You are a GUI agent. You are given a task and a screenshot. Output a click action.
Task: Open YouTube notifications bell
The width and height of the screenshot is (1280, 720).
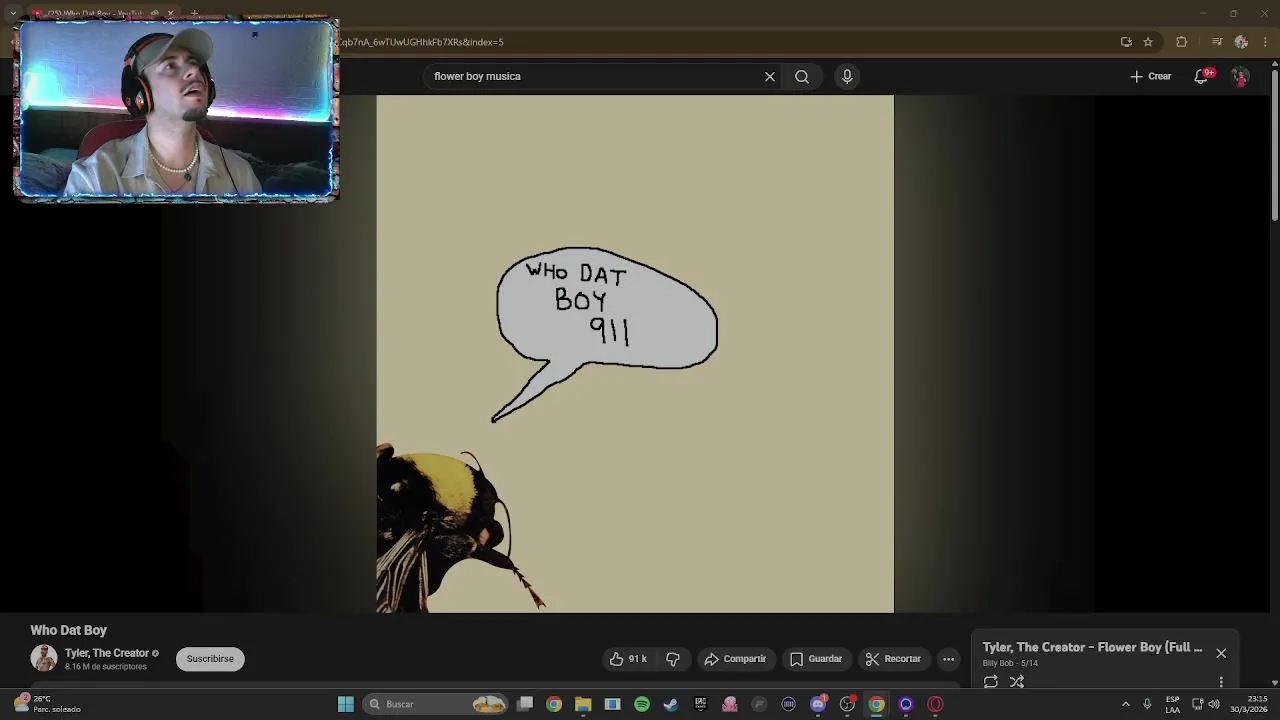click(1201, 76)
